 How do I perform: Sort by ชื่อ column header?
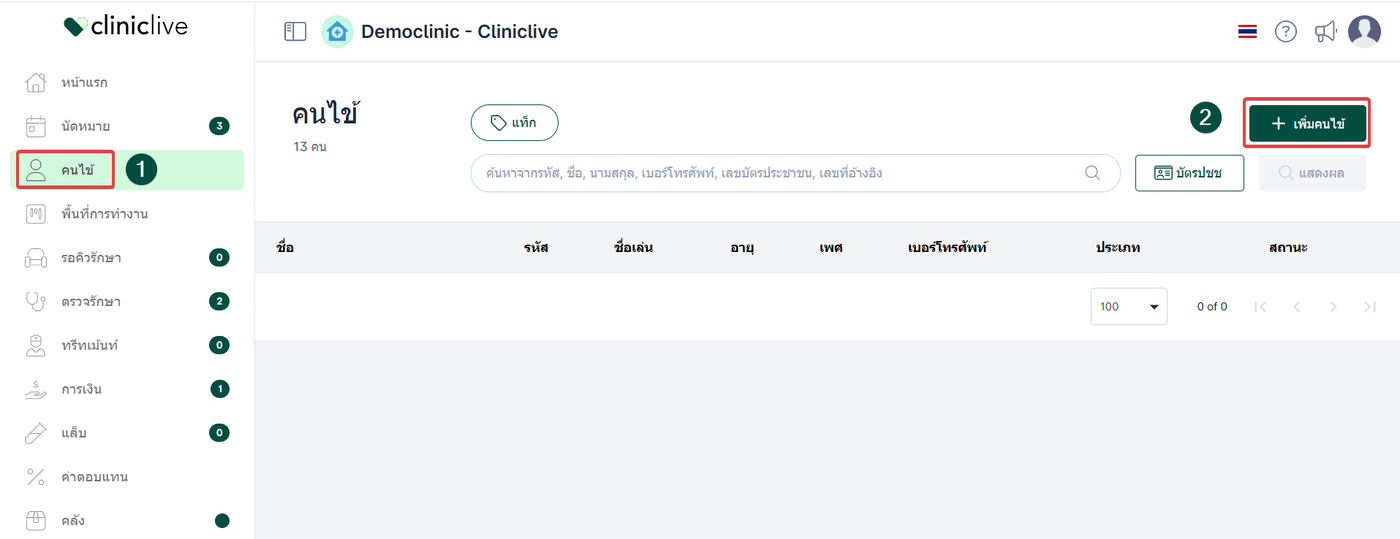pyautogui.click(x=286, y=247)
